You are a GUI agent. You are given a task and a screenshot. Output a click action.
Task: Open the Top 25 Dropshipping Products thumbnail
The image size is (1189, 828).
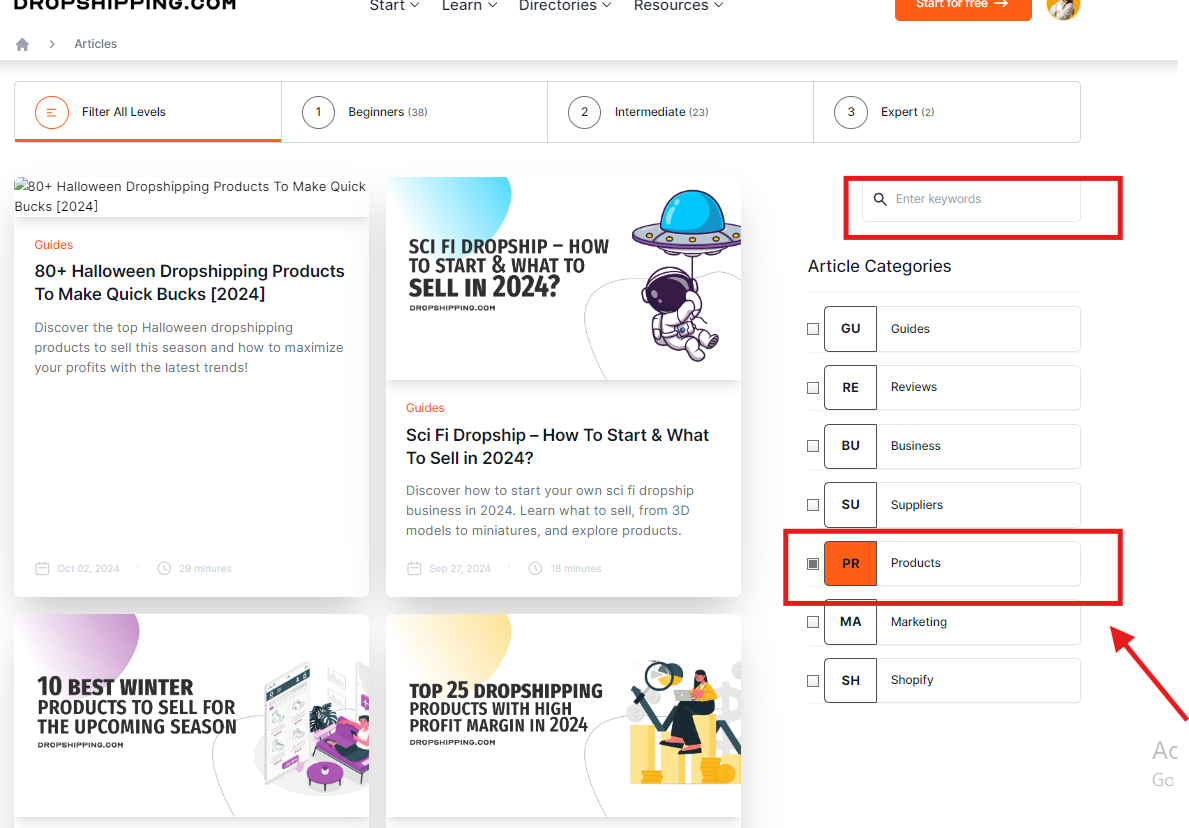point(563,716)
